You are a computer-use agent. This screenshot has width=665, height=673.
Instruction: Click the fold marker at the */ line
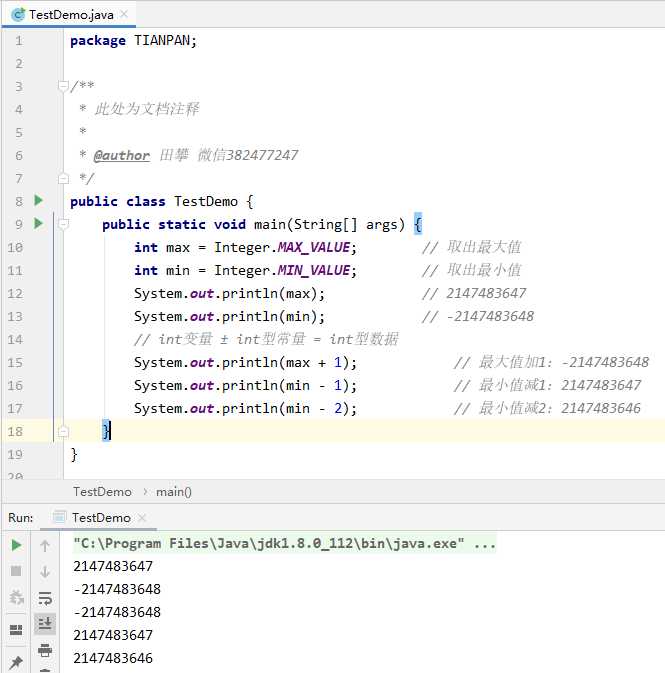(x=63, y=178)
